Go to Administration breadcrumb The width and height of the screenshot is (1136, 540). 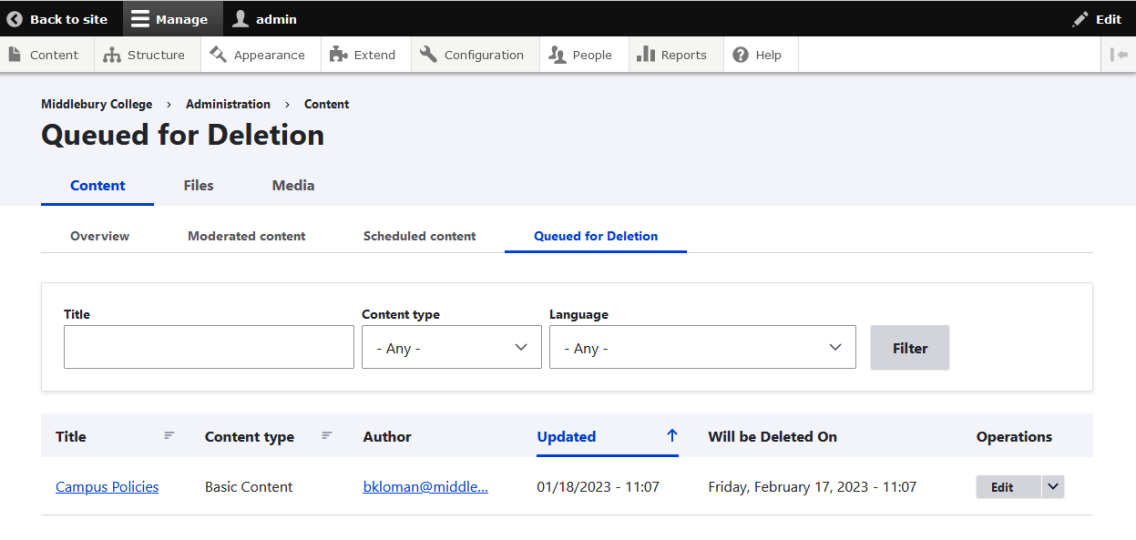tap(228, 104)
